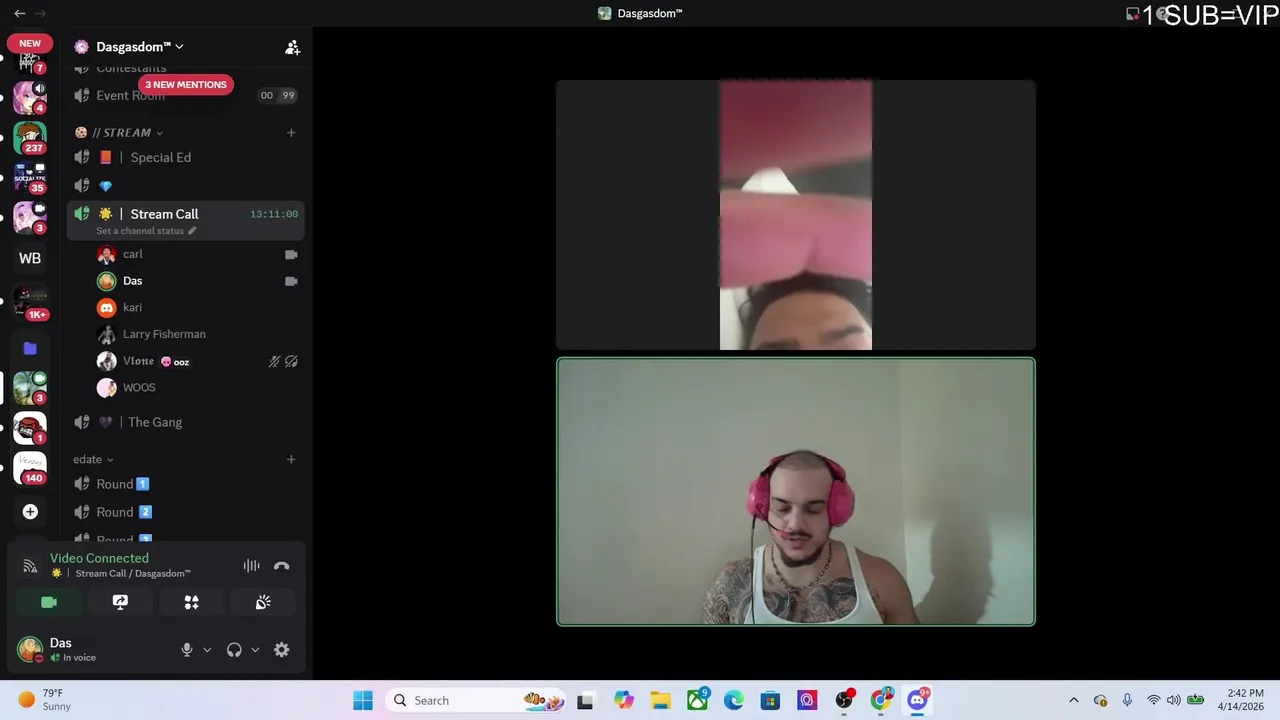This screenshot has width=1280, height=720.
Task: Invite people with the add-members icon
Action: (292, 47)
